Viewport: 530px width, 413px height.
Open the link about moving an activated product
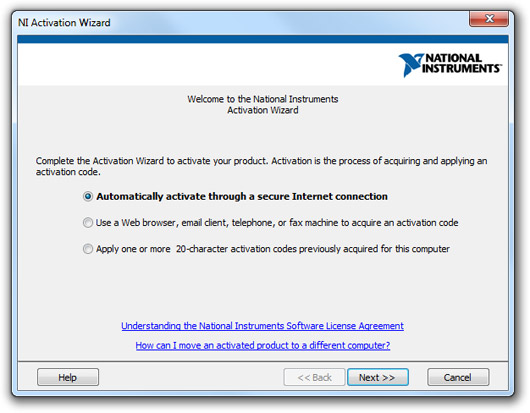(x=263, y=345)
